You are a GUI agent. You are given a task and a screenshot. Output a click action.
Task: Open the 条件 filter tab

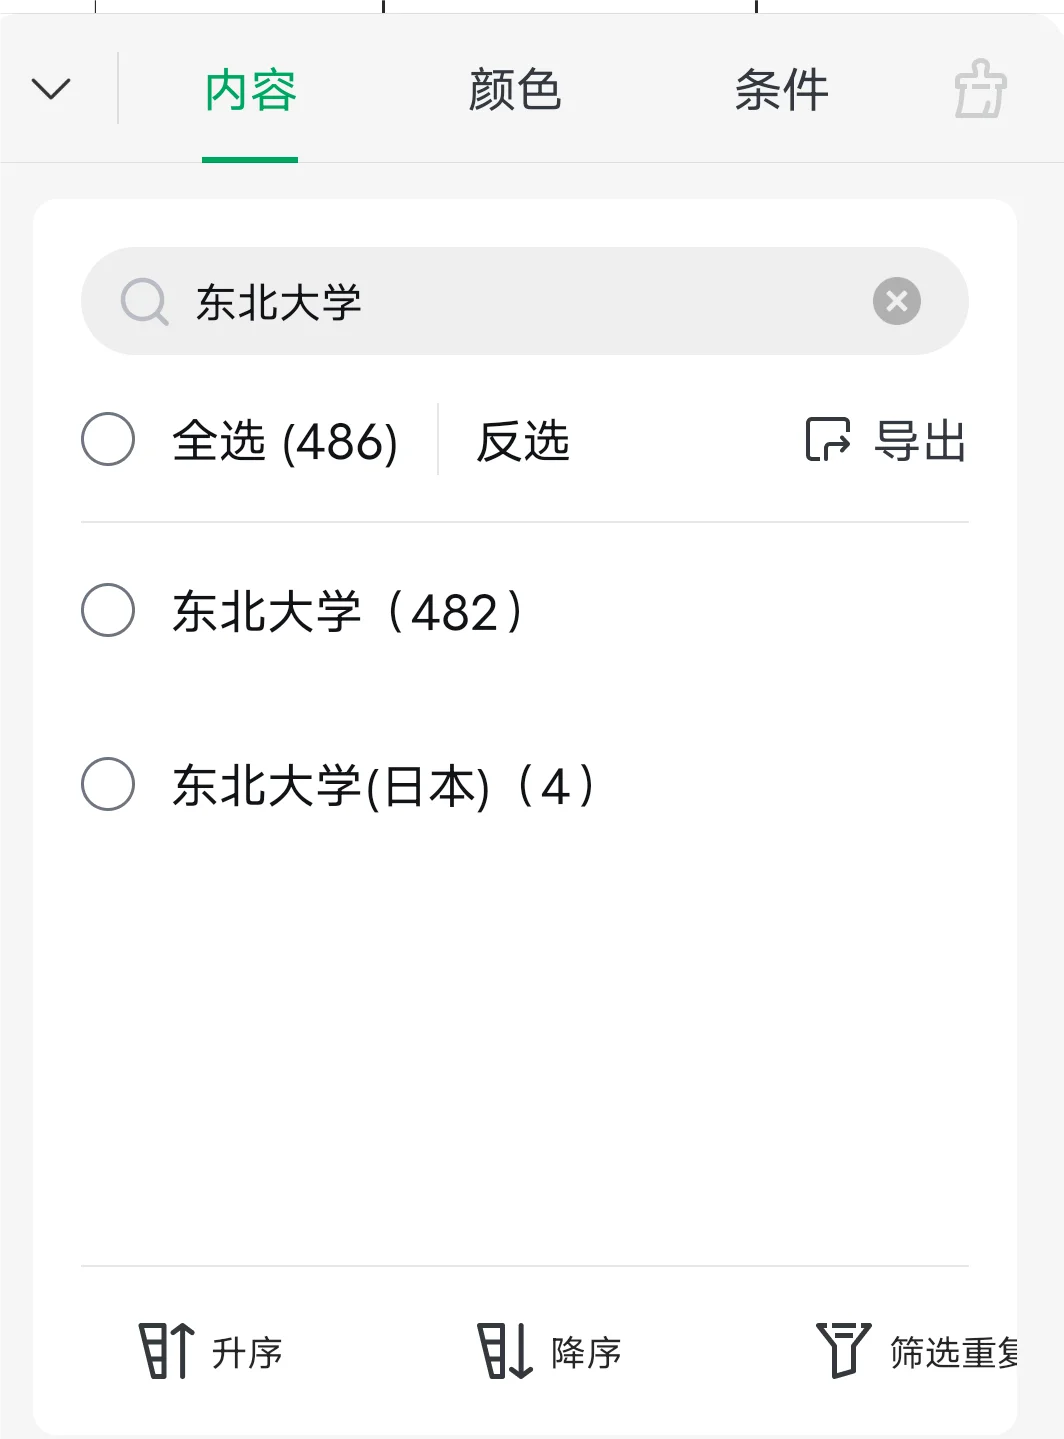click(x=781, y=91)
